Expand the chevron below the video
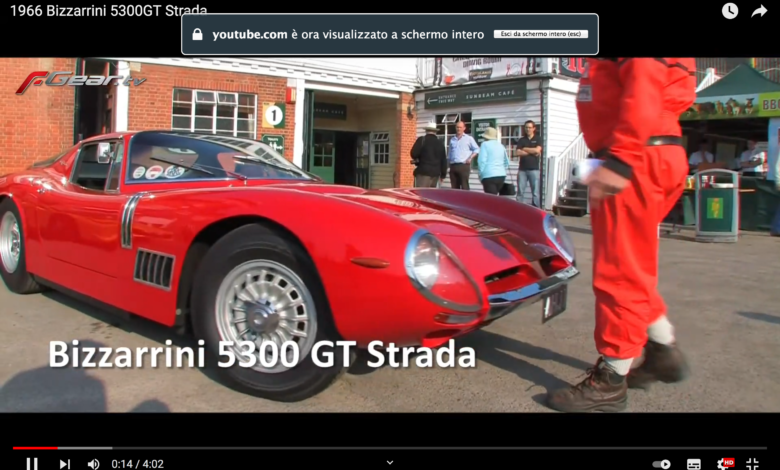 click(x=390, y=463)
